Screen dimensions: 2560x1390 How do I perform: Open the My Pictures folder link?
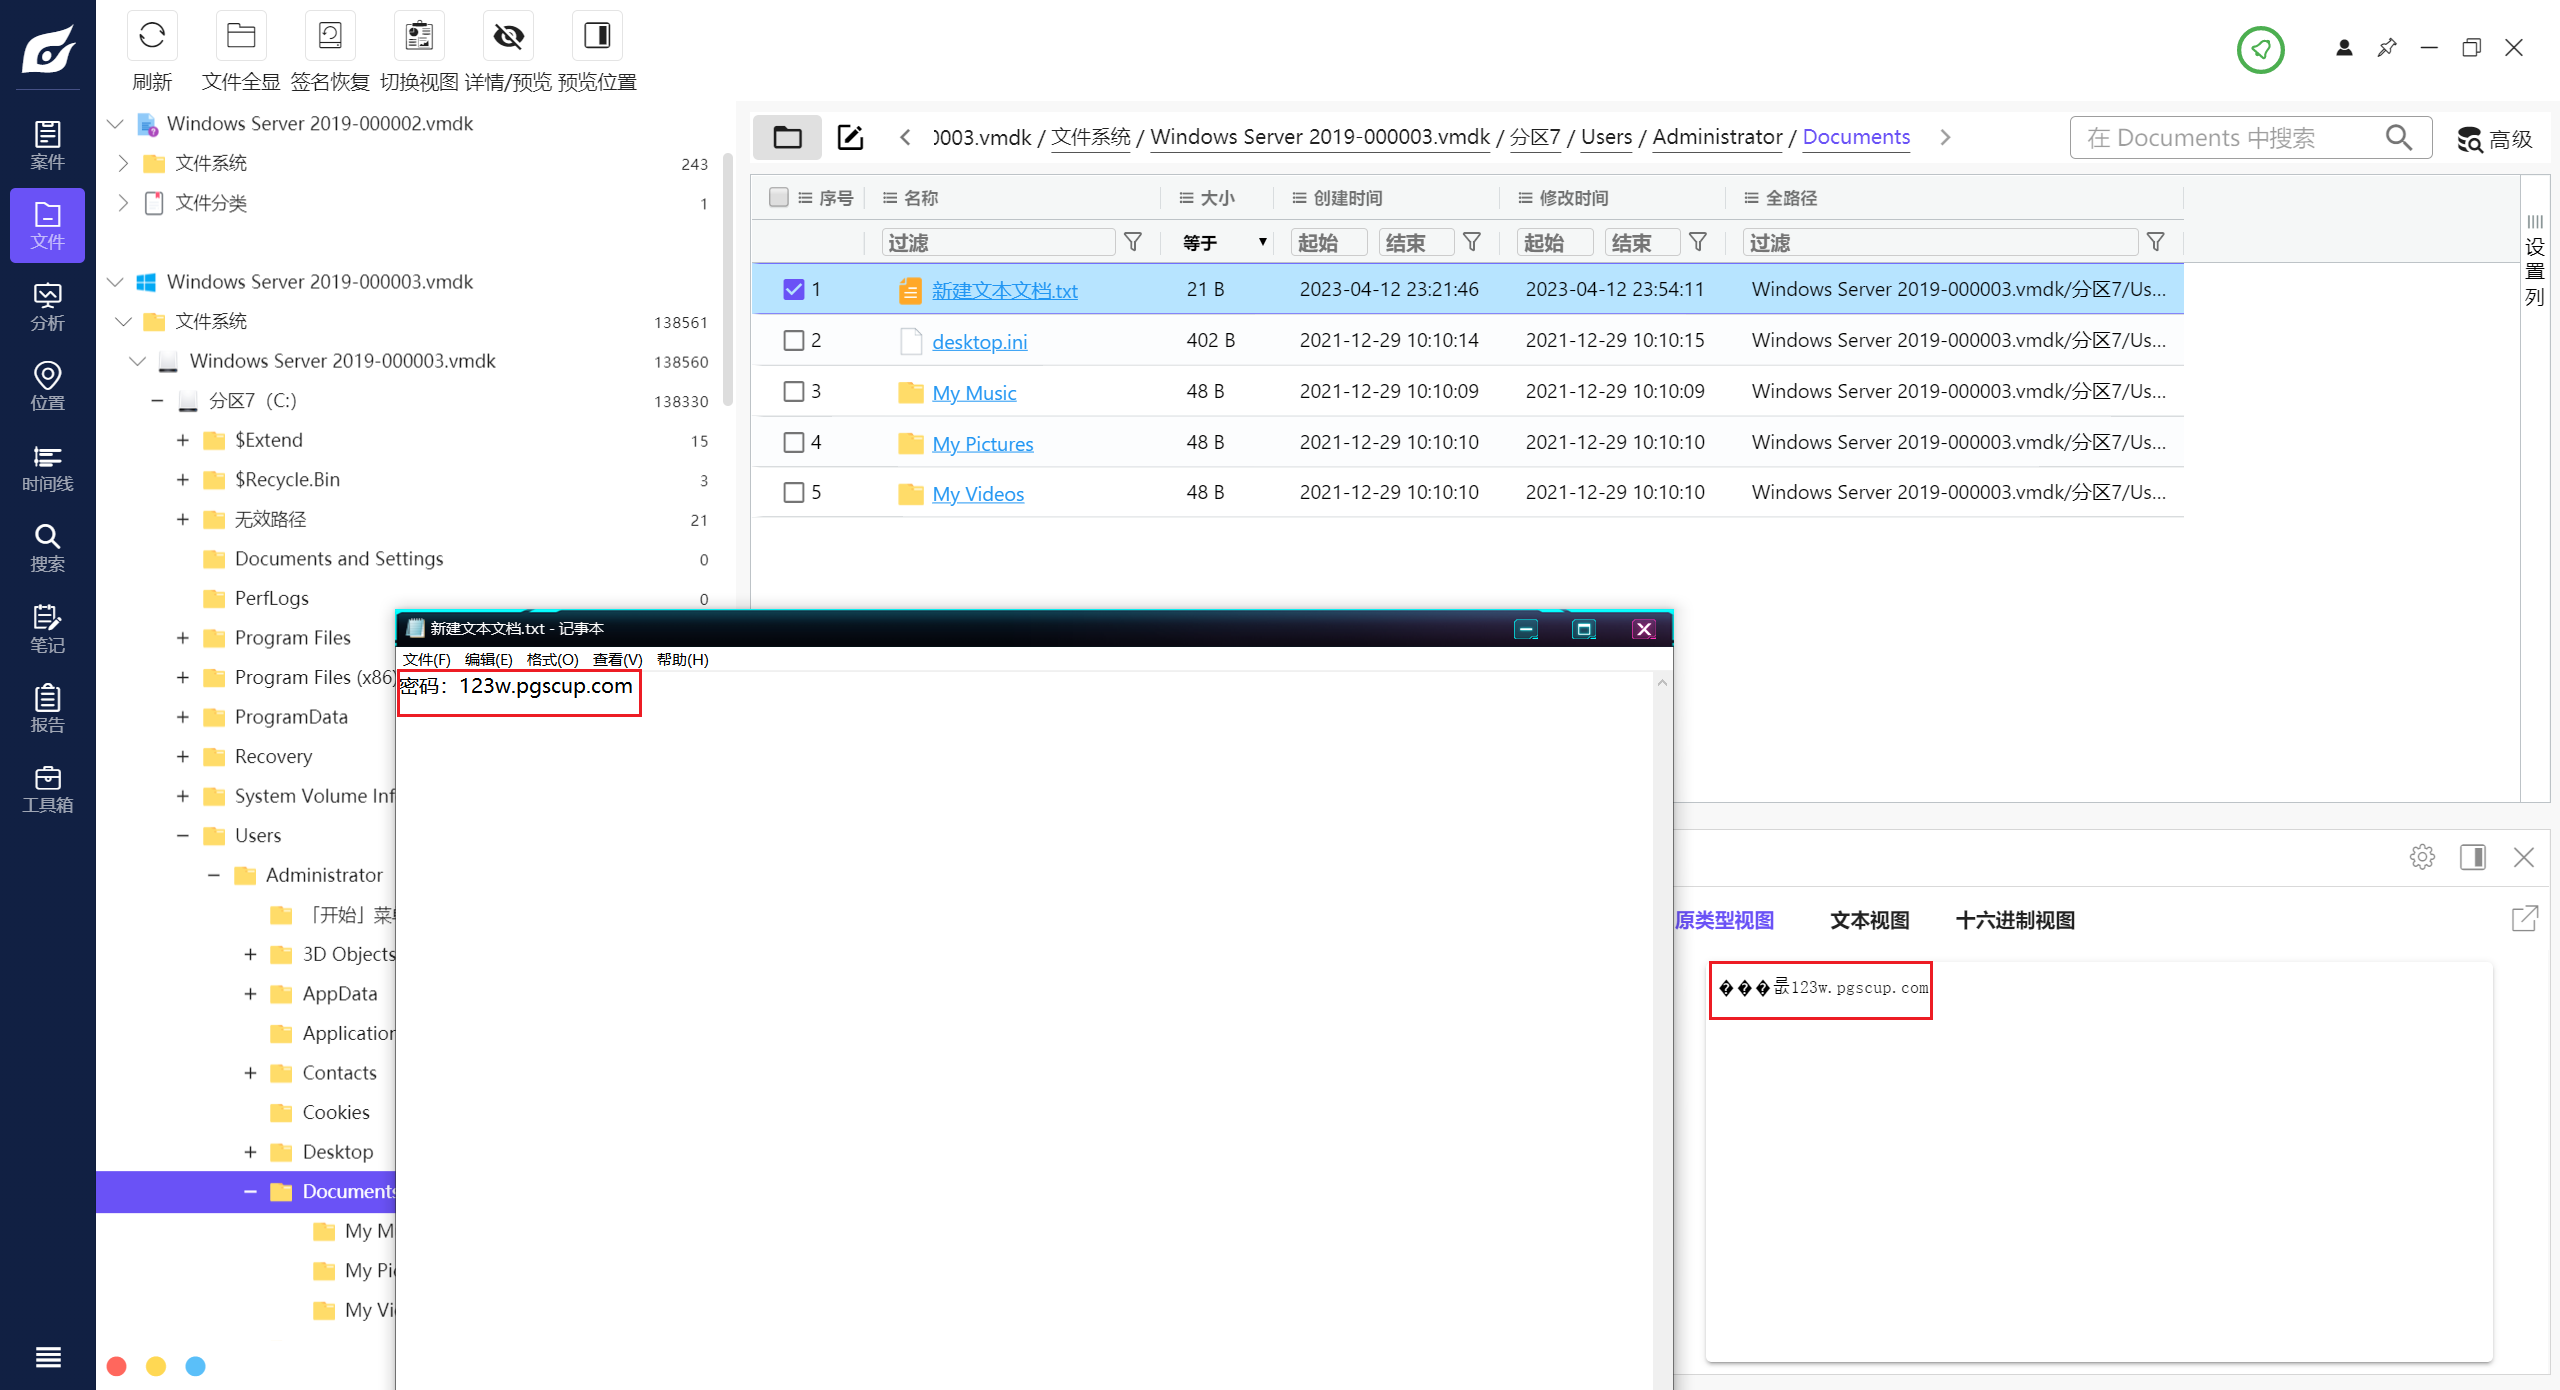(x=982, y=443)
